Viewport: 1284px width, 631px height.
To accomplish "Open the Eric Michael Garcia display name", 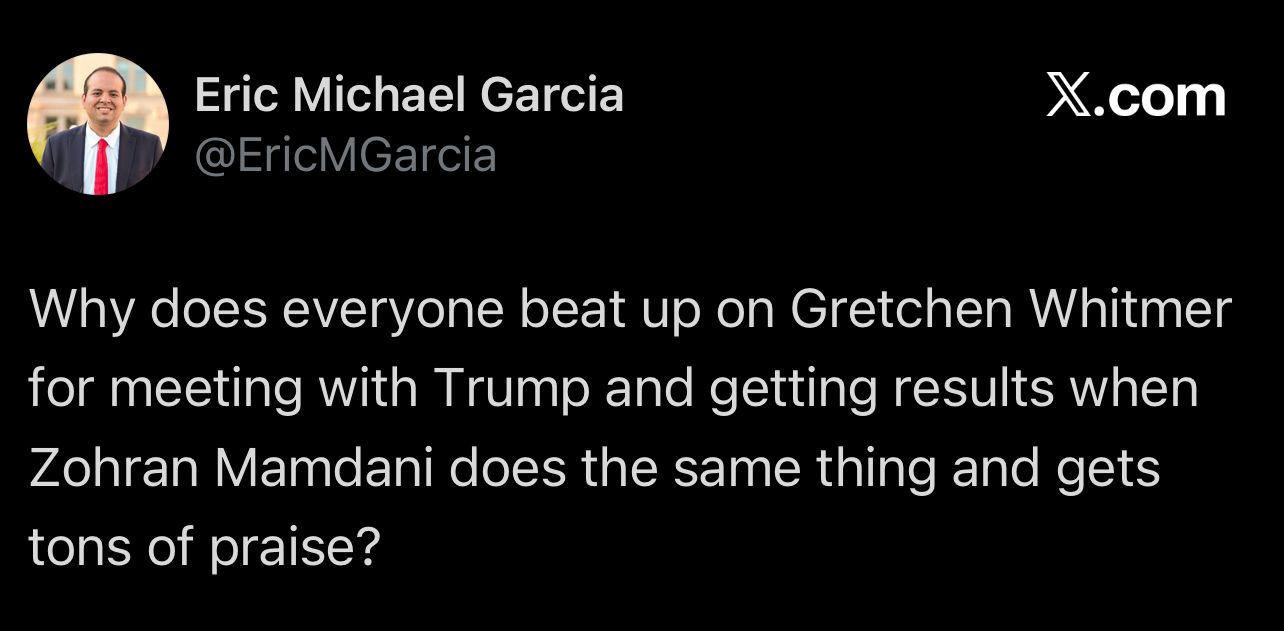I will (x=408, y=95).
